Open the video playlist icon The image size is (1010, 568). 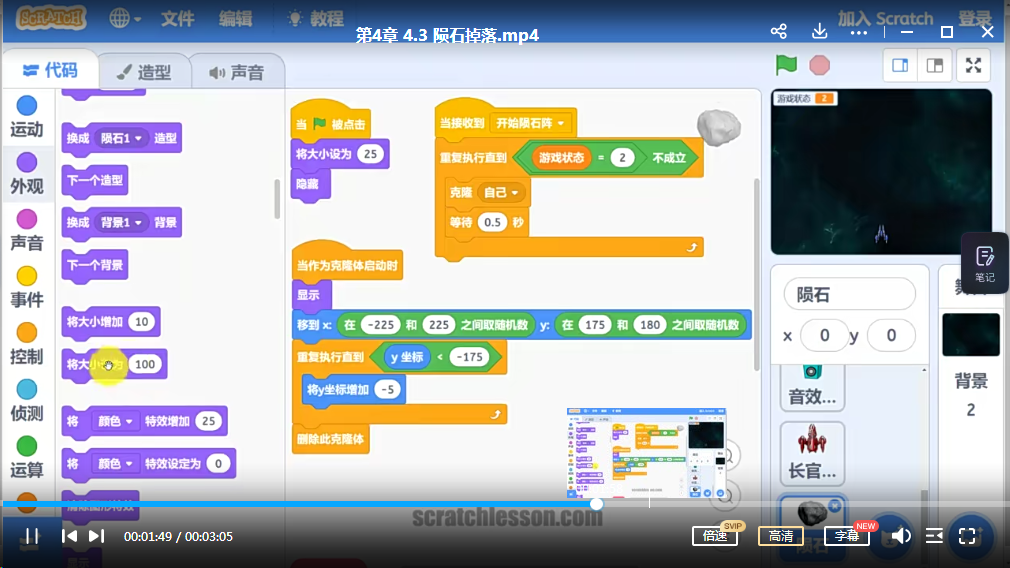pyautogui.click(x=933, y=536)
